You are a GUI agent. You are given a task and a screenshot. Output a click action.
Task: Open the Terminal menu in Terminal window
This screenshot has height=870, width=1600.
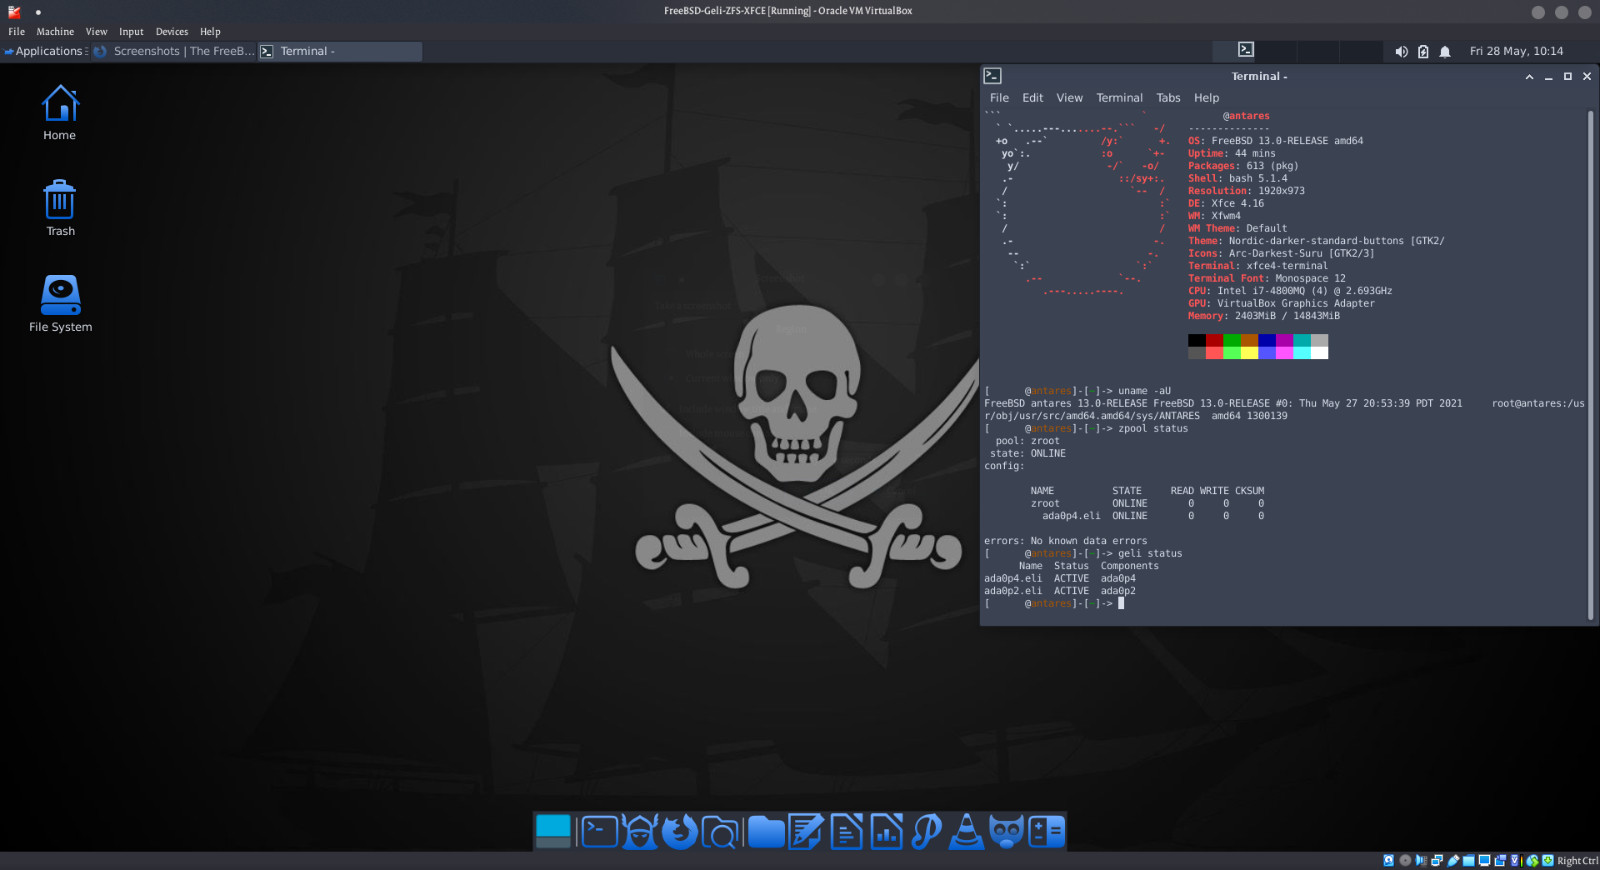(x=1119, y=98)
